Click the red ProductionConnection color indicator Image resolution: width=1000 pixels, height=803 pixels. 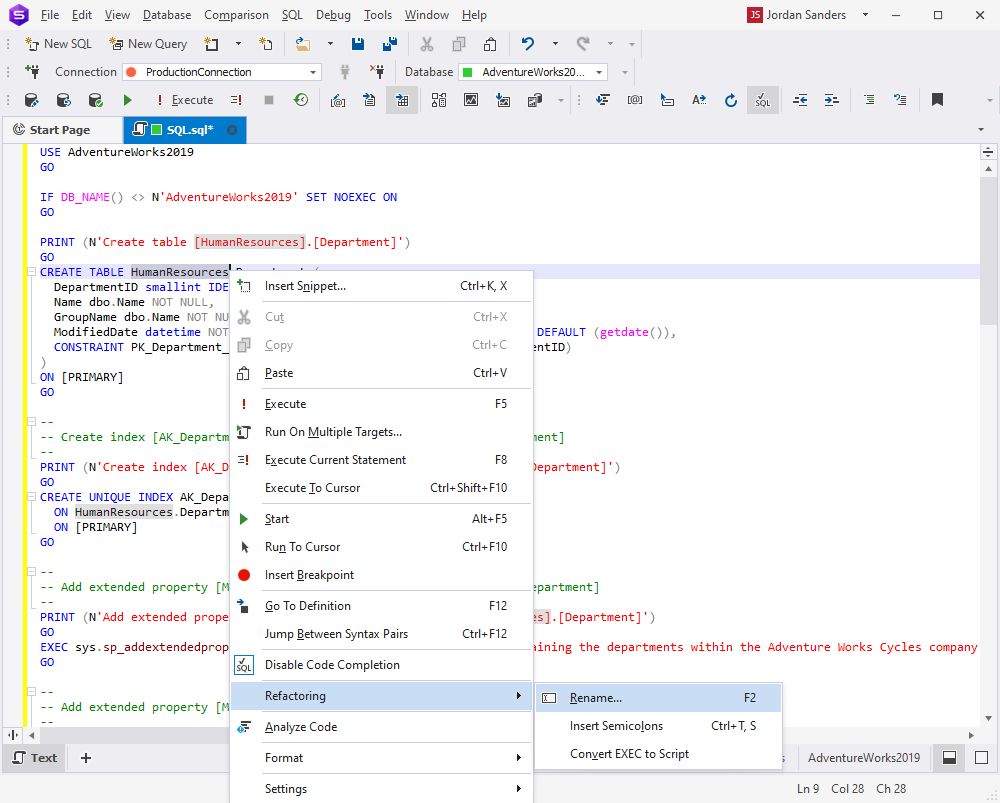point(131,72)
